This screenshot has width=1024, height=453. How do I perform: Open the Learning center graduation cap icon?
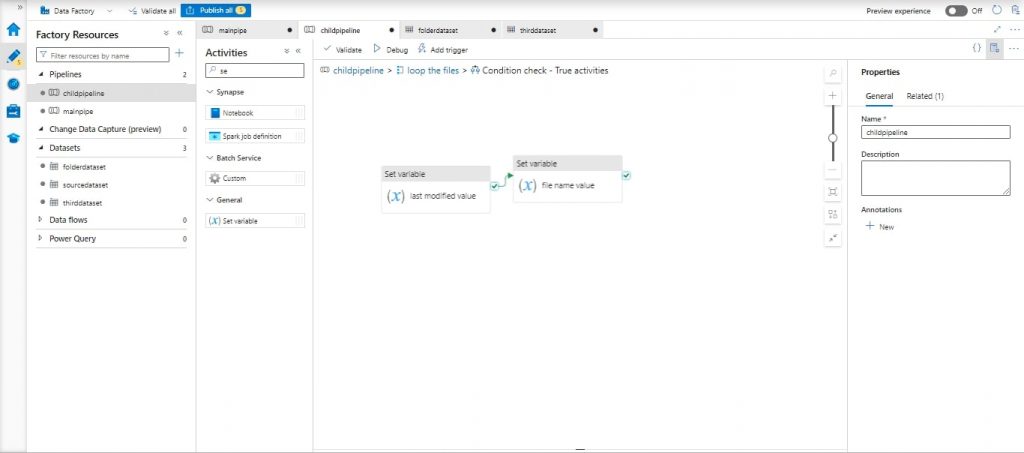pos(13,138)
